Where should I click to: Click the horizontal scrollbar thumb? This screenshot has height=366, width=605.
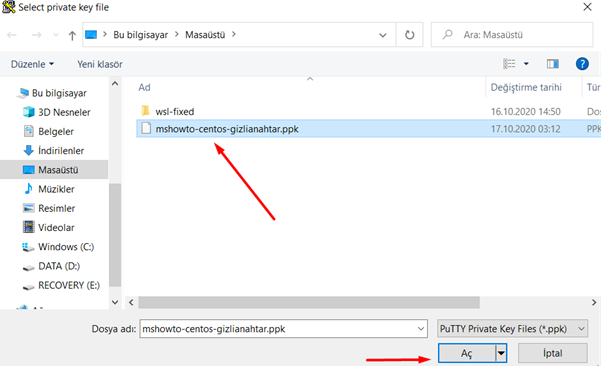tap(309, 302)
